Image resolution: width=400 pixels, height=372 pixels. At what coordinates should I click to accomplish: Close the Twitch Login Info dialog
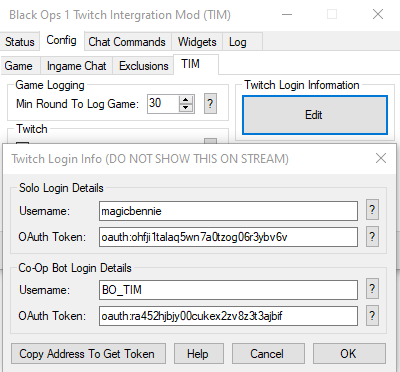(381, 158)
